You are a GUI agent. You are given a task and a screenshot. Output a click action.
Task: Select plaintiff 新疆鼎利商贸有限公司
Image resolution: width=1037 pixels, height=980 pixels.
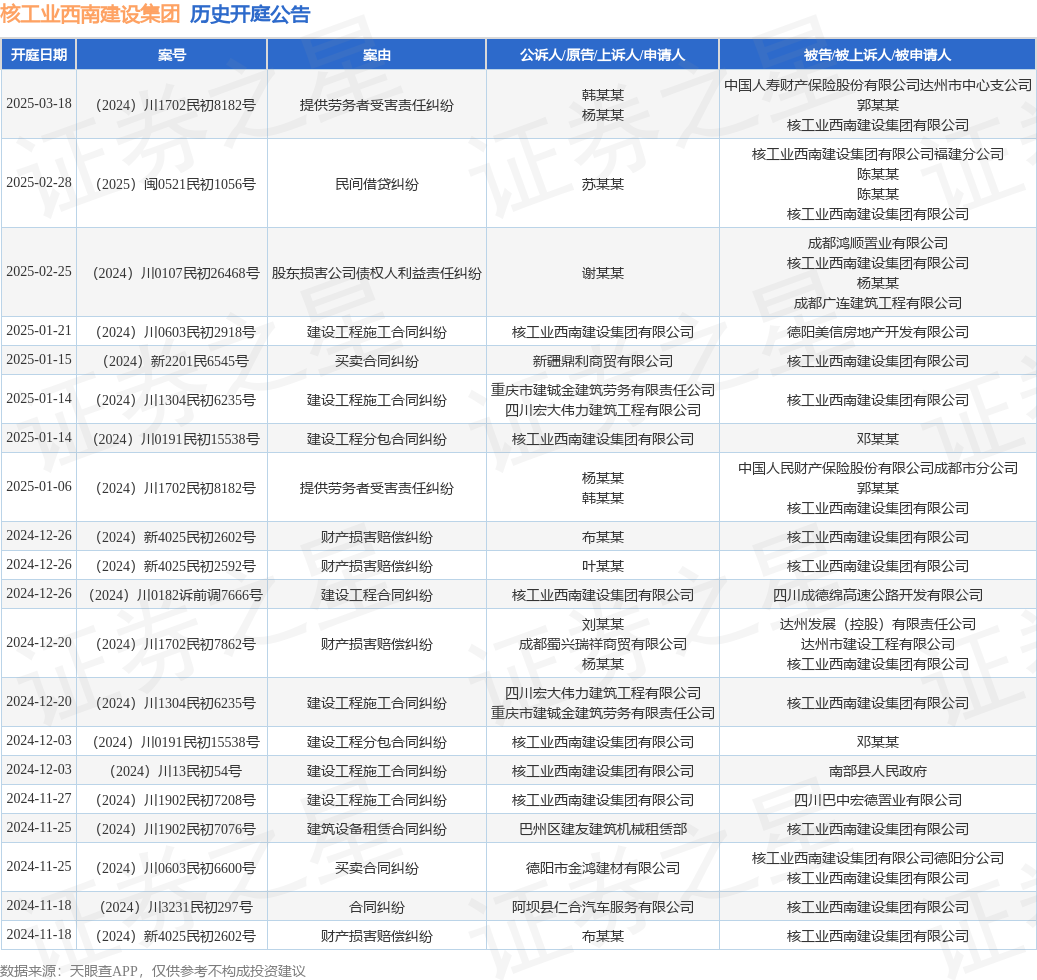602,361
